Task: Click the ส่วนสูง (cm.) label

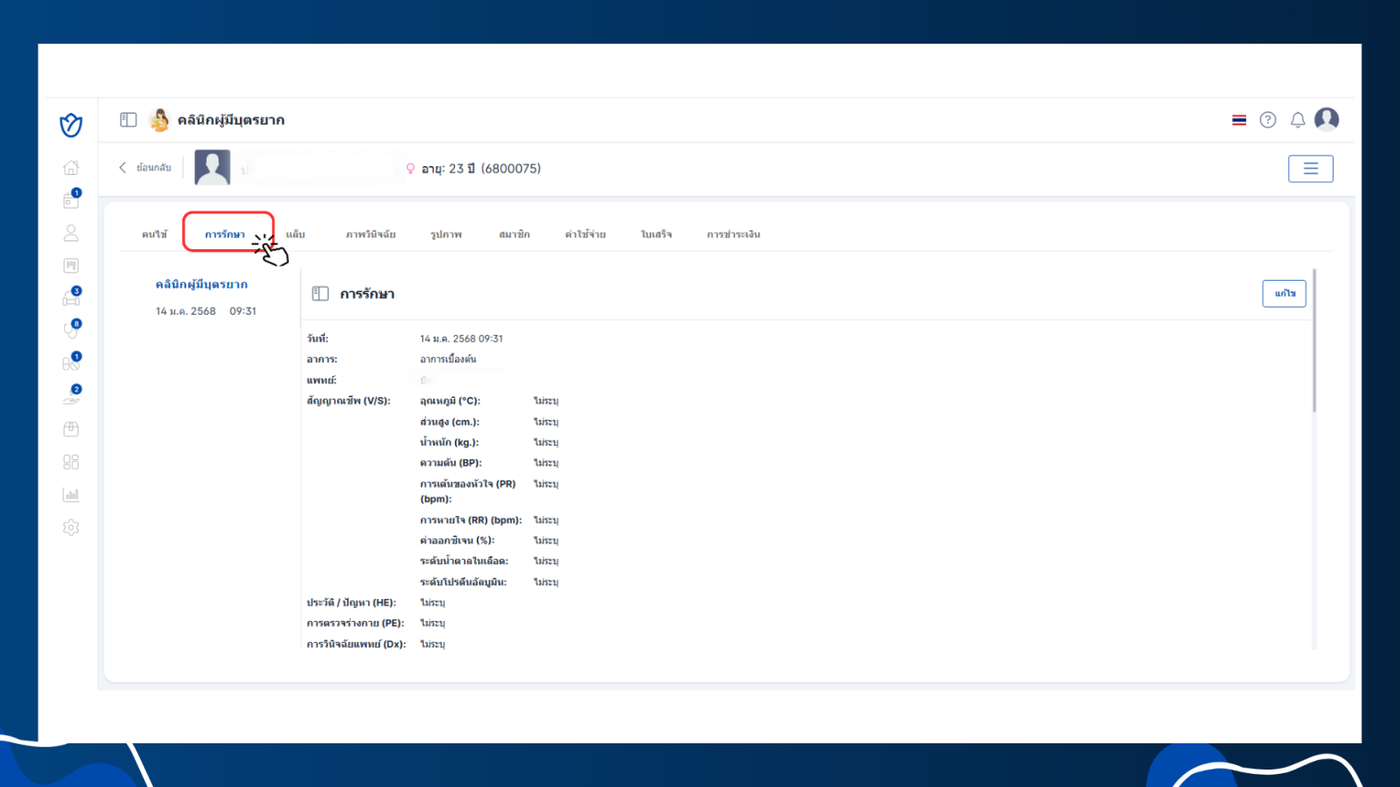Action: tap(450, 422)
